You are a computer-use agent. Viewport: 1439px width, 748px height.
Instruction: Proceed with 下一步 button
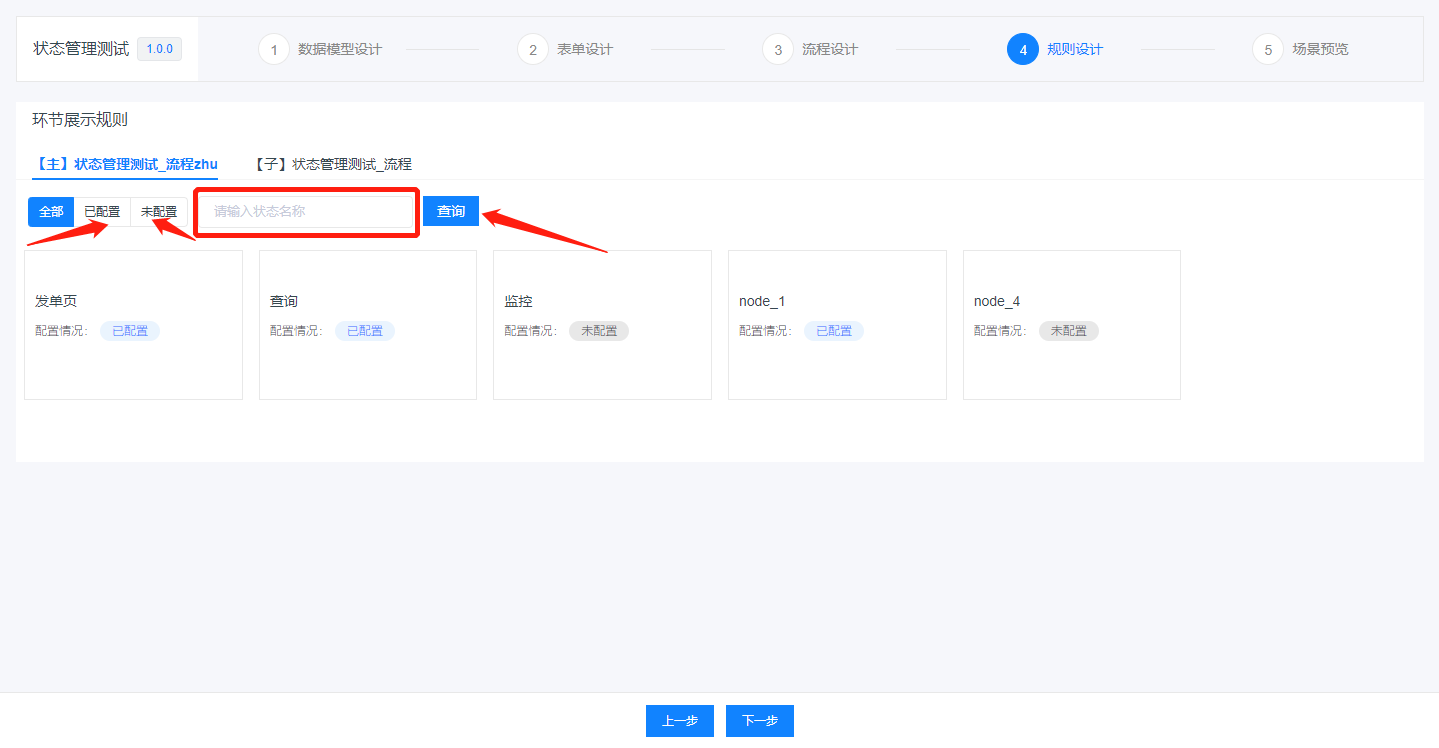coord(760,721)
